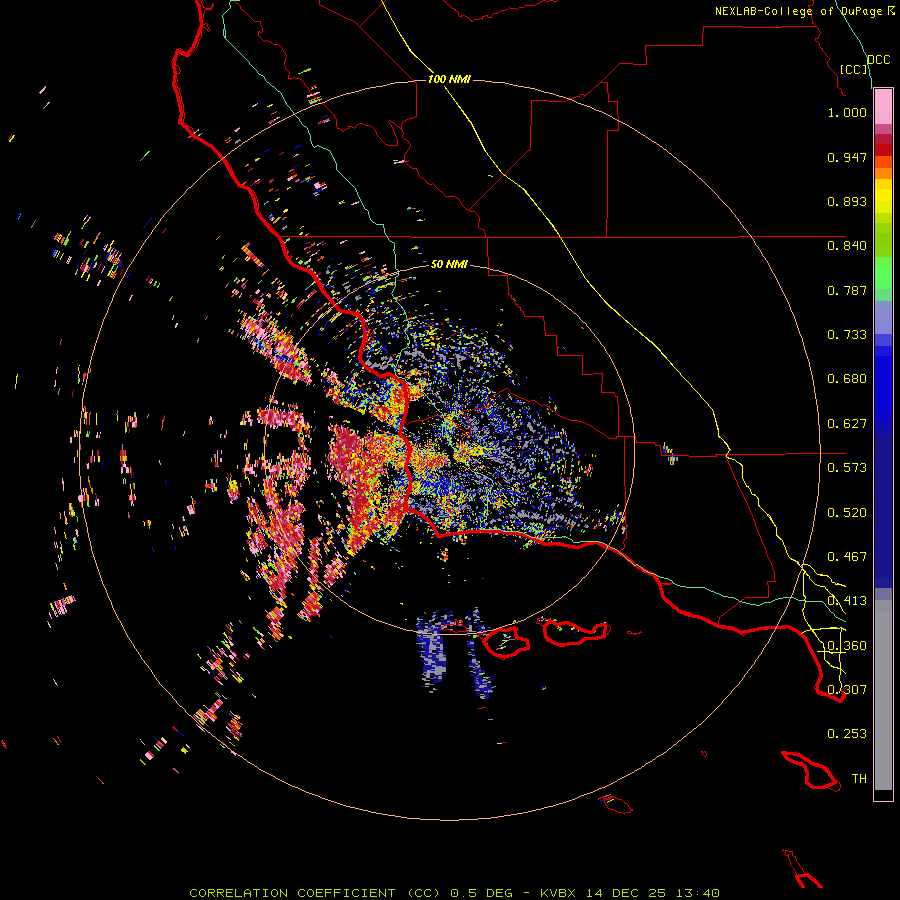Click the [CC] product label
The width and height of the screenshot is (900, 900).
click(x=854, y=69)
